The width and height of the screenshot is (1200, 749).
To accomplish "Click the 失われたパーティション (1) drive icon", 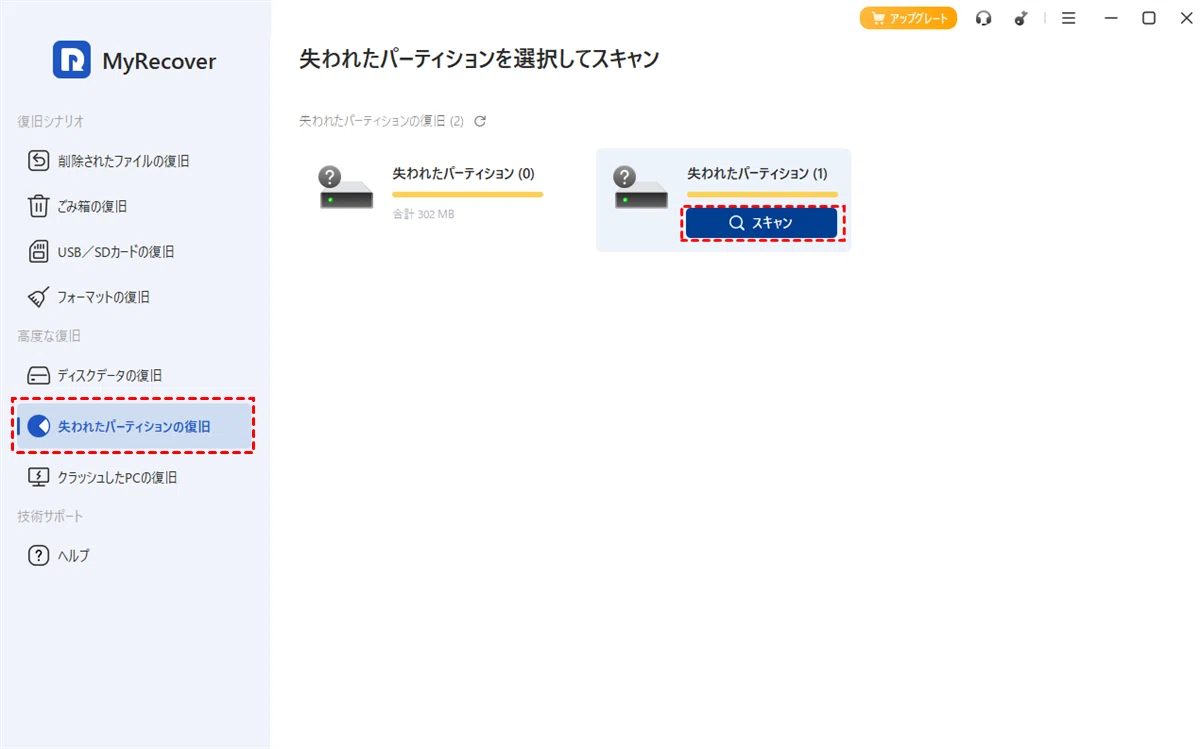I will pos(641,187).
